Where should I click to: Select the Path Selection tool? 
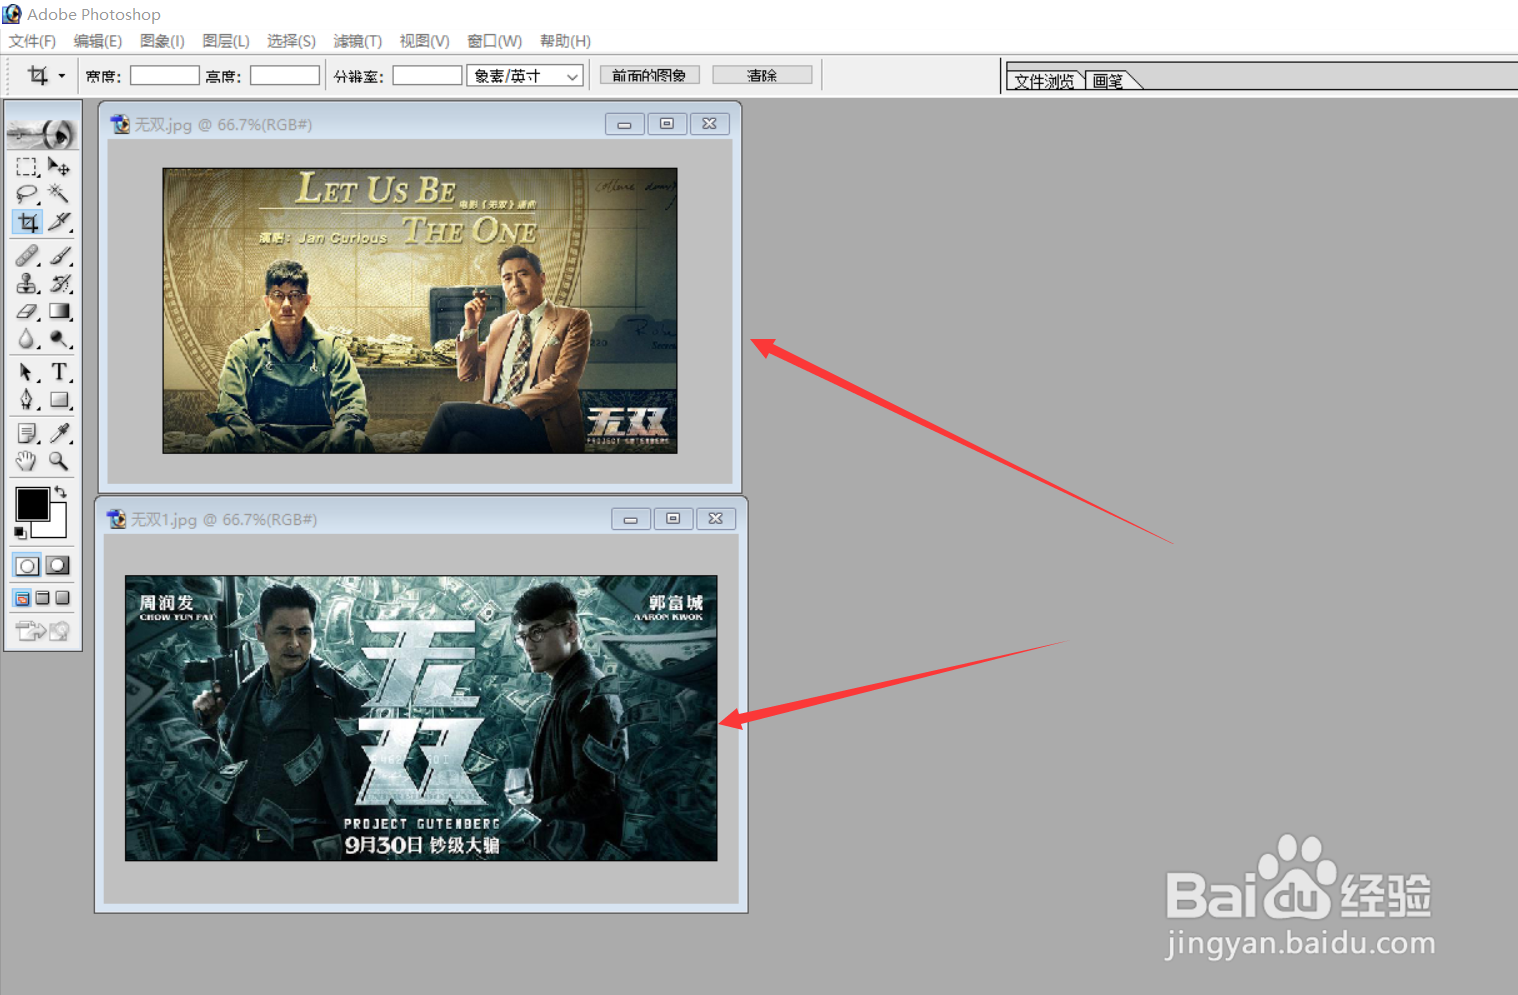coord(27,372)
